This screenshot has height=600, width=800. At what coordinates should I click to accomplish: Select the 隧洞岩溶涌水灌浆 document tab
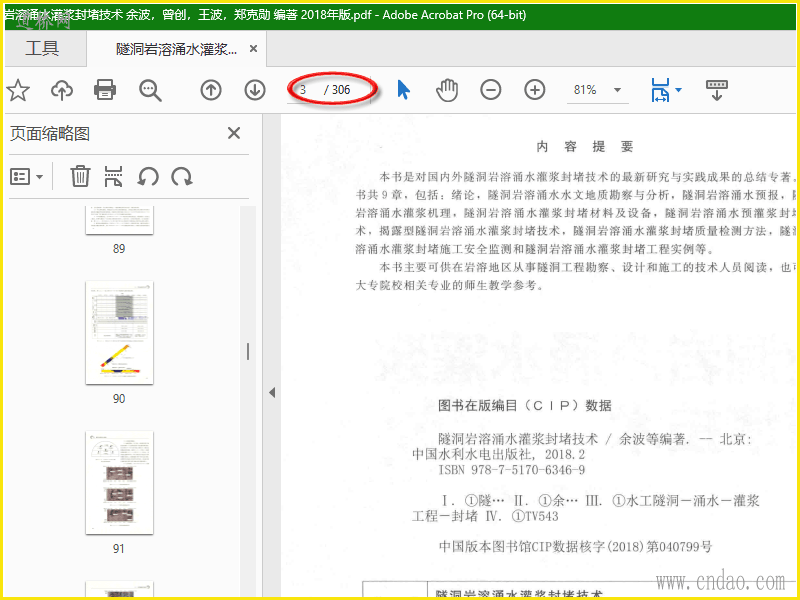[x=177, y=49]
